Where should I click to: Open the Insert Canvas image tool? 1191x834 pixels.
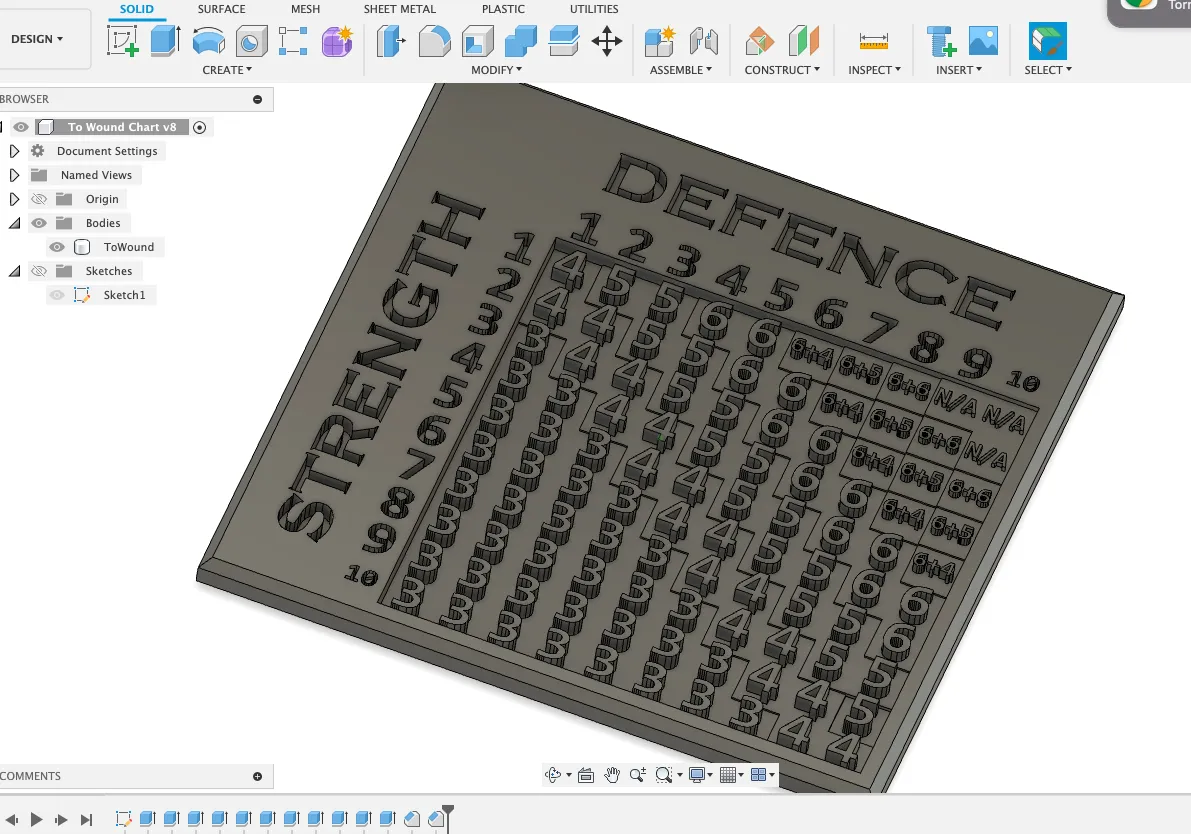pos(984,41)
